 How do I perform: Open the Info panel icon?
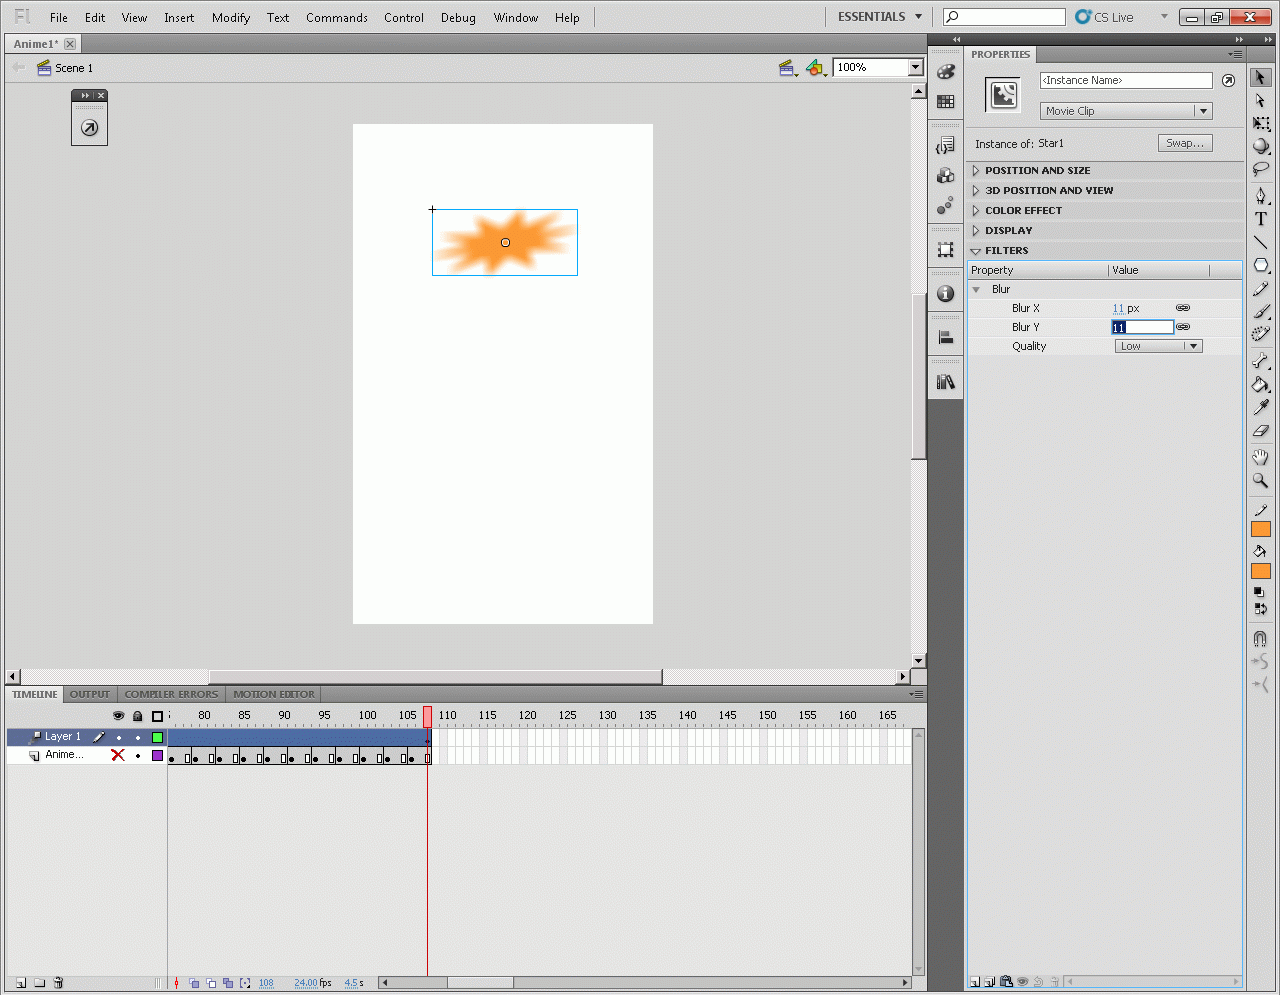click(x=945, y=294)
